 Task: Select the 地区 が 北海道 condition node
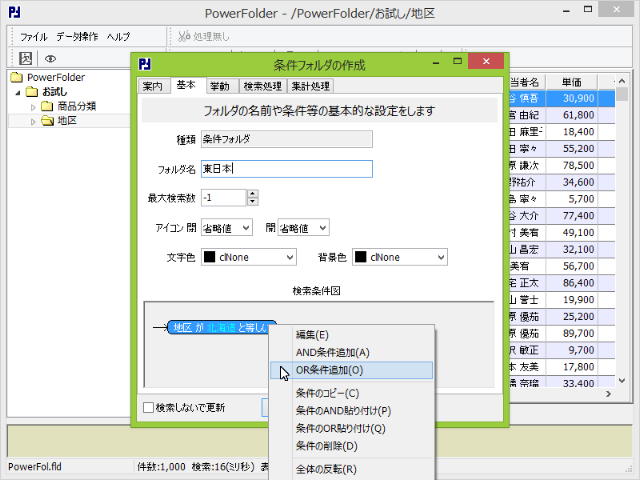pyautogui.click(x=218, y=327)
